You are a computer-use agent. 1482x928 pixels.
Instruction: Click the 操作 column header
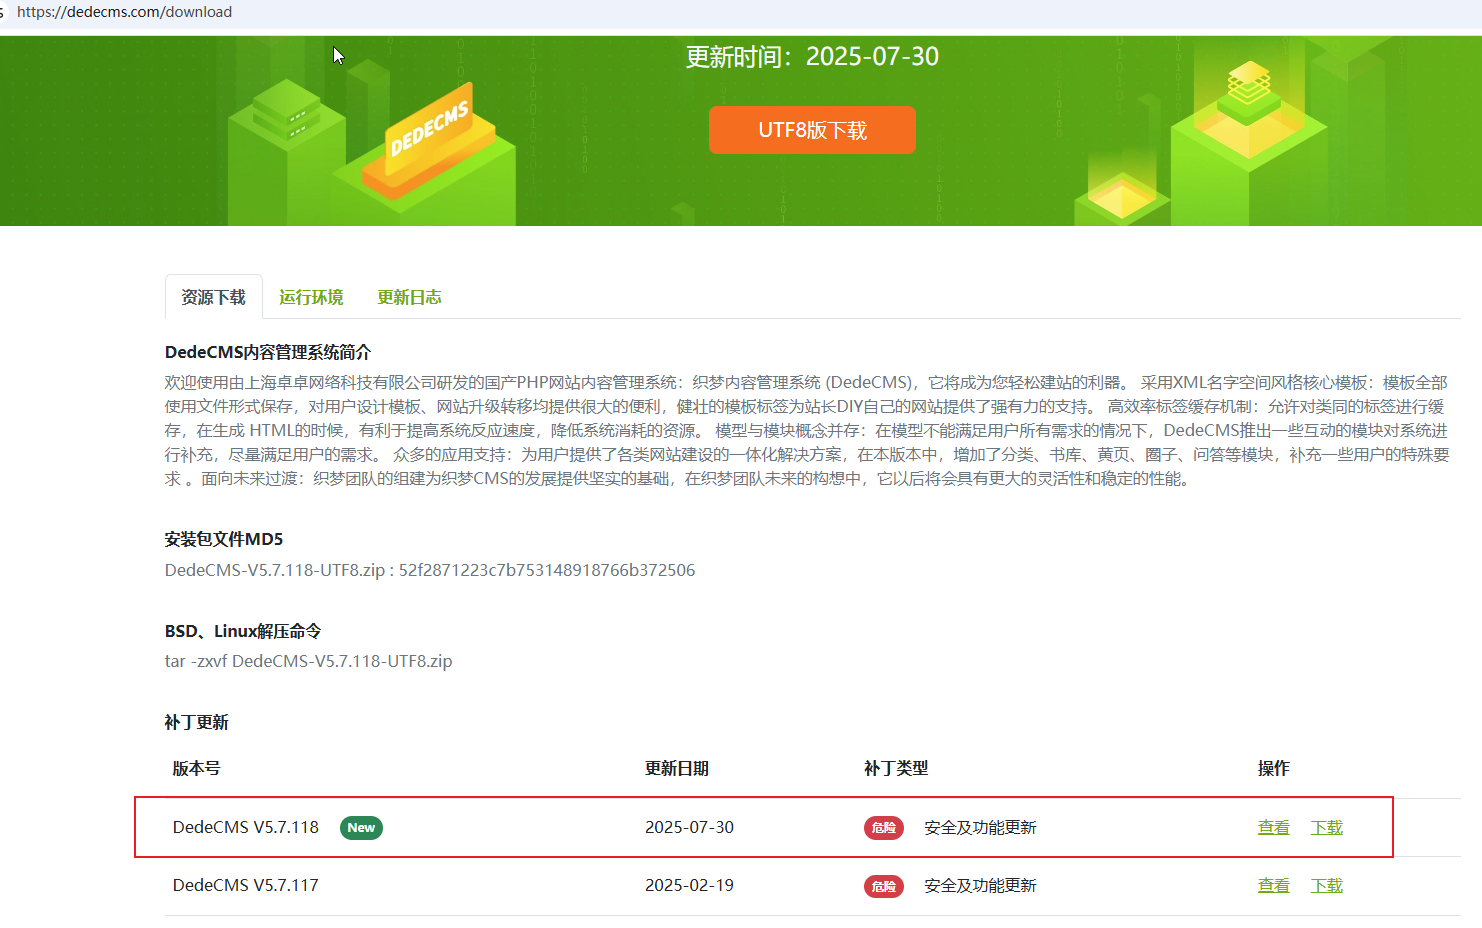click(x=1273, y=768)
